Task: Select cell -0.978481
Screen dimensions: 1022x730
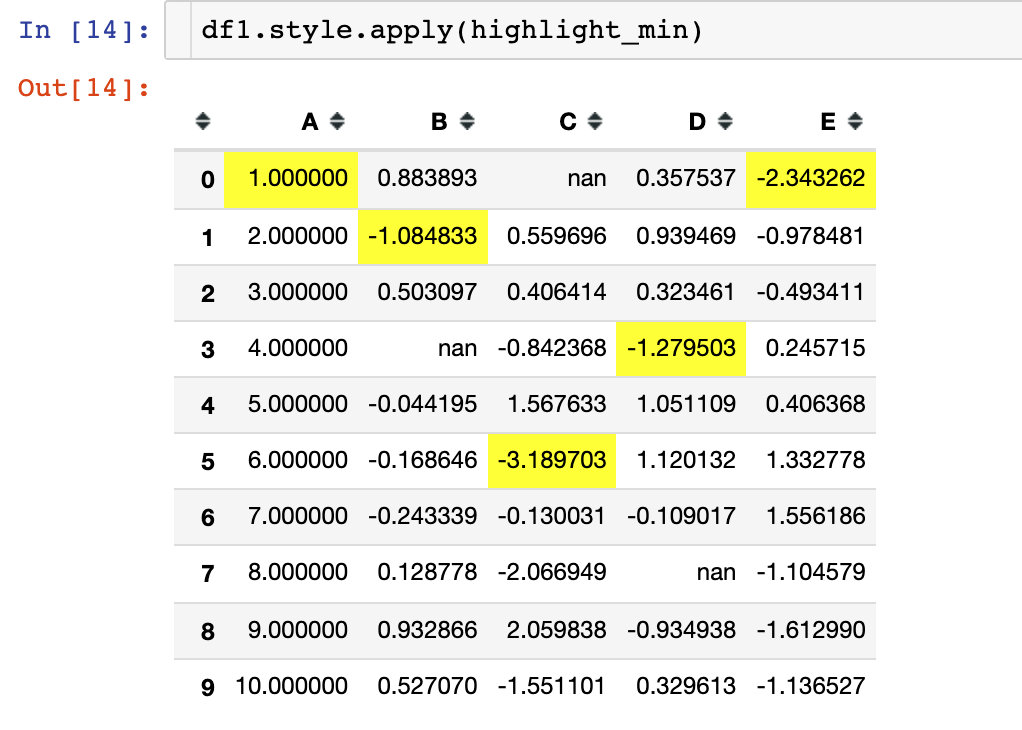Action: pos(810,237)
